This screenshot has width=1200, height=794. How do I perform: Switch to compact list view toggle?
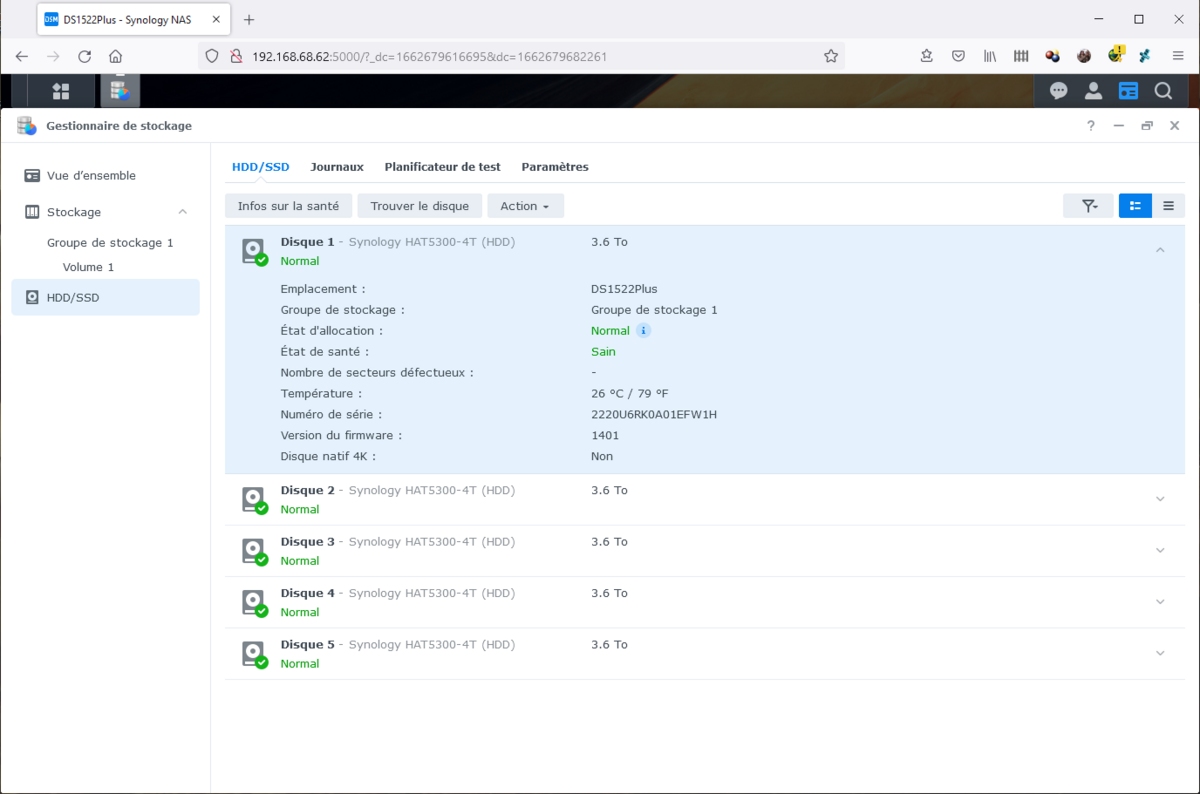[1168, 206]
